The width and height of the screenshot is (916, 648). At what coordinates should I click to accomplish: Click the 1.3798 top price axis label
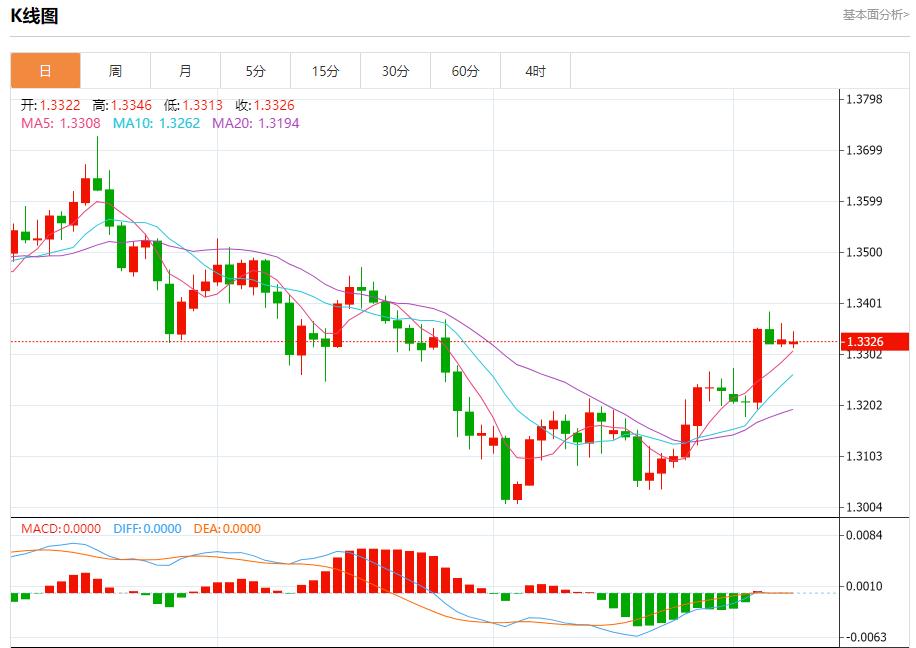click(864, 99)
